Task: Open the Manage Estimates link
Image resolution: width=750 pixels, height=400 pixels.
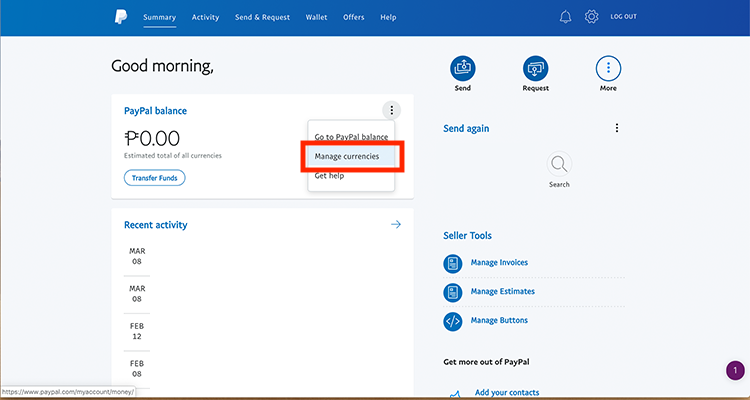Action: [x=503, y=291]
